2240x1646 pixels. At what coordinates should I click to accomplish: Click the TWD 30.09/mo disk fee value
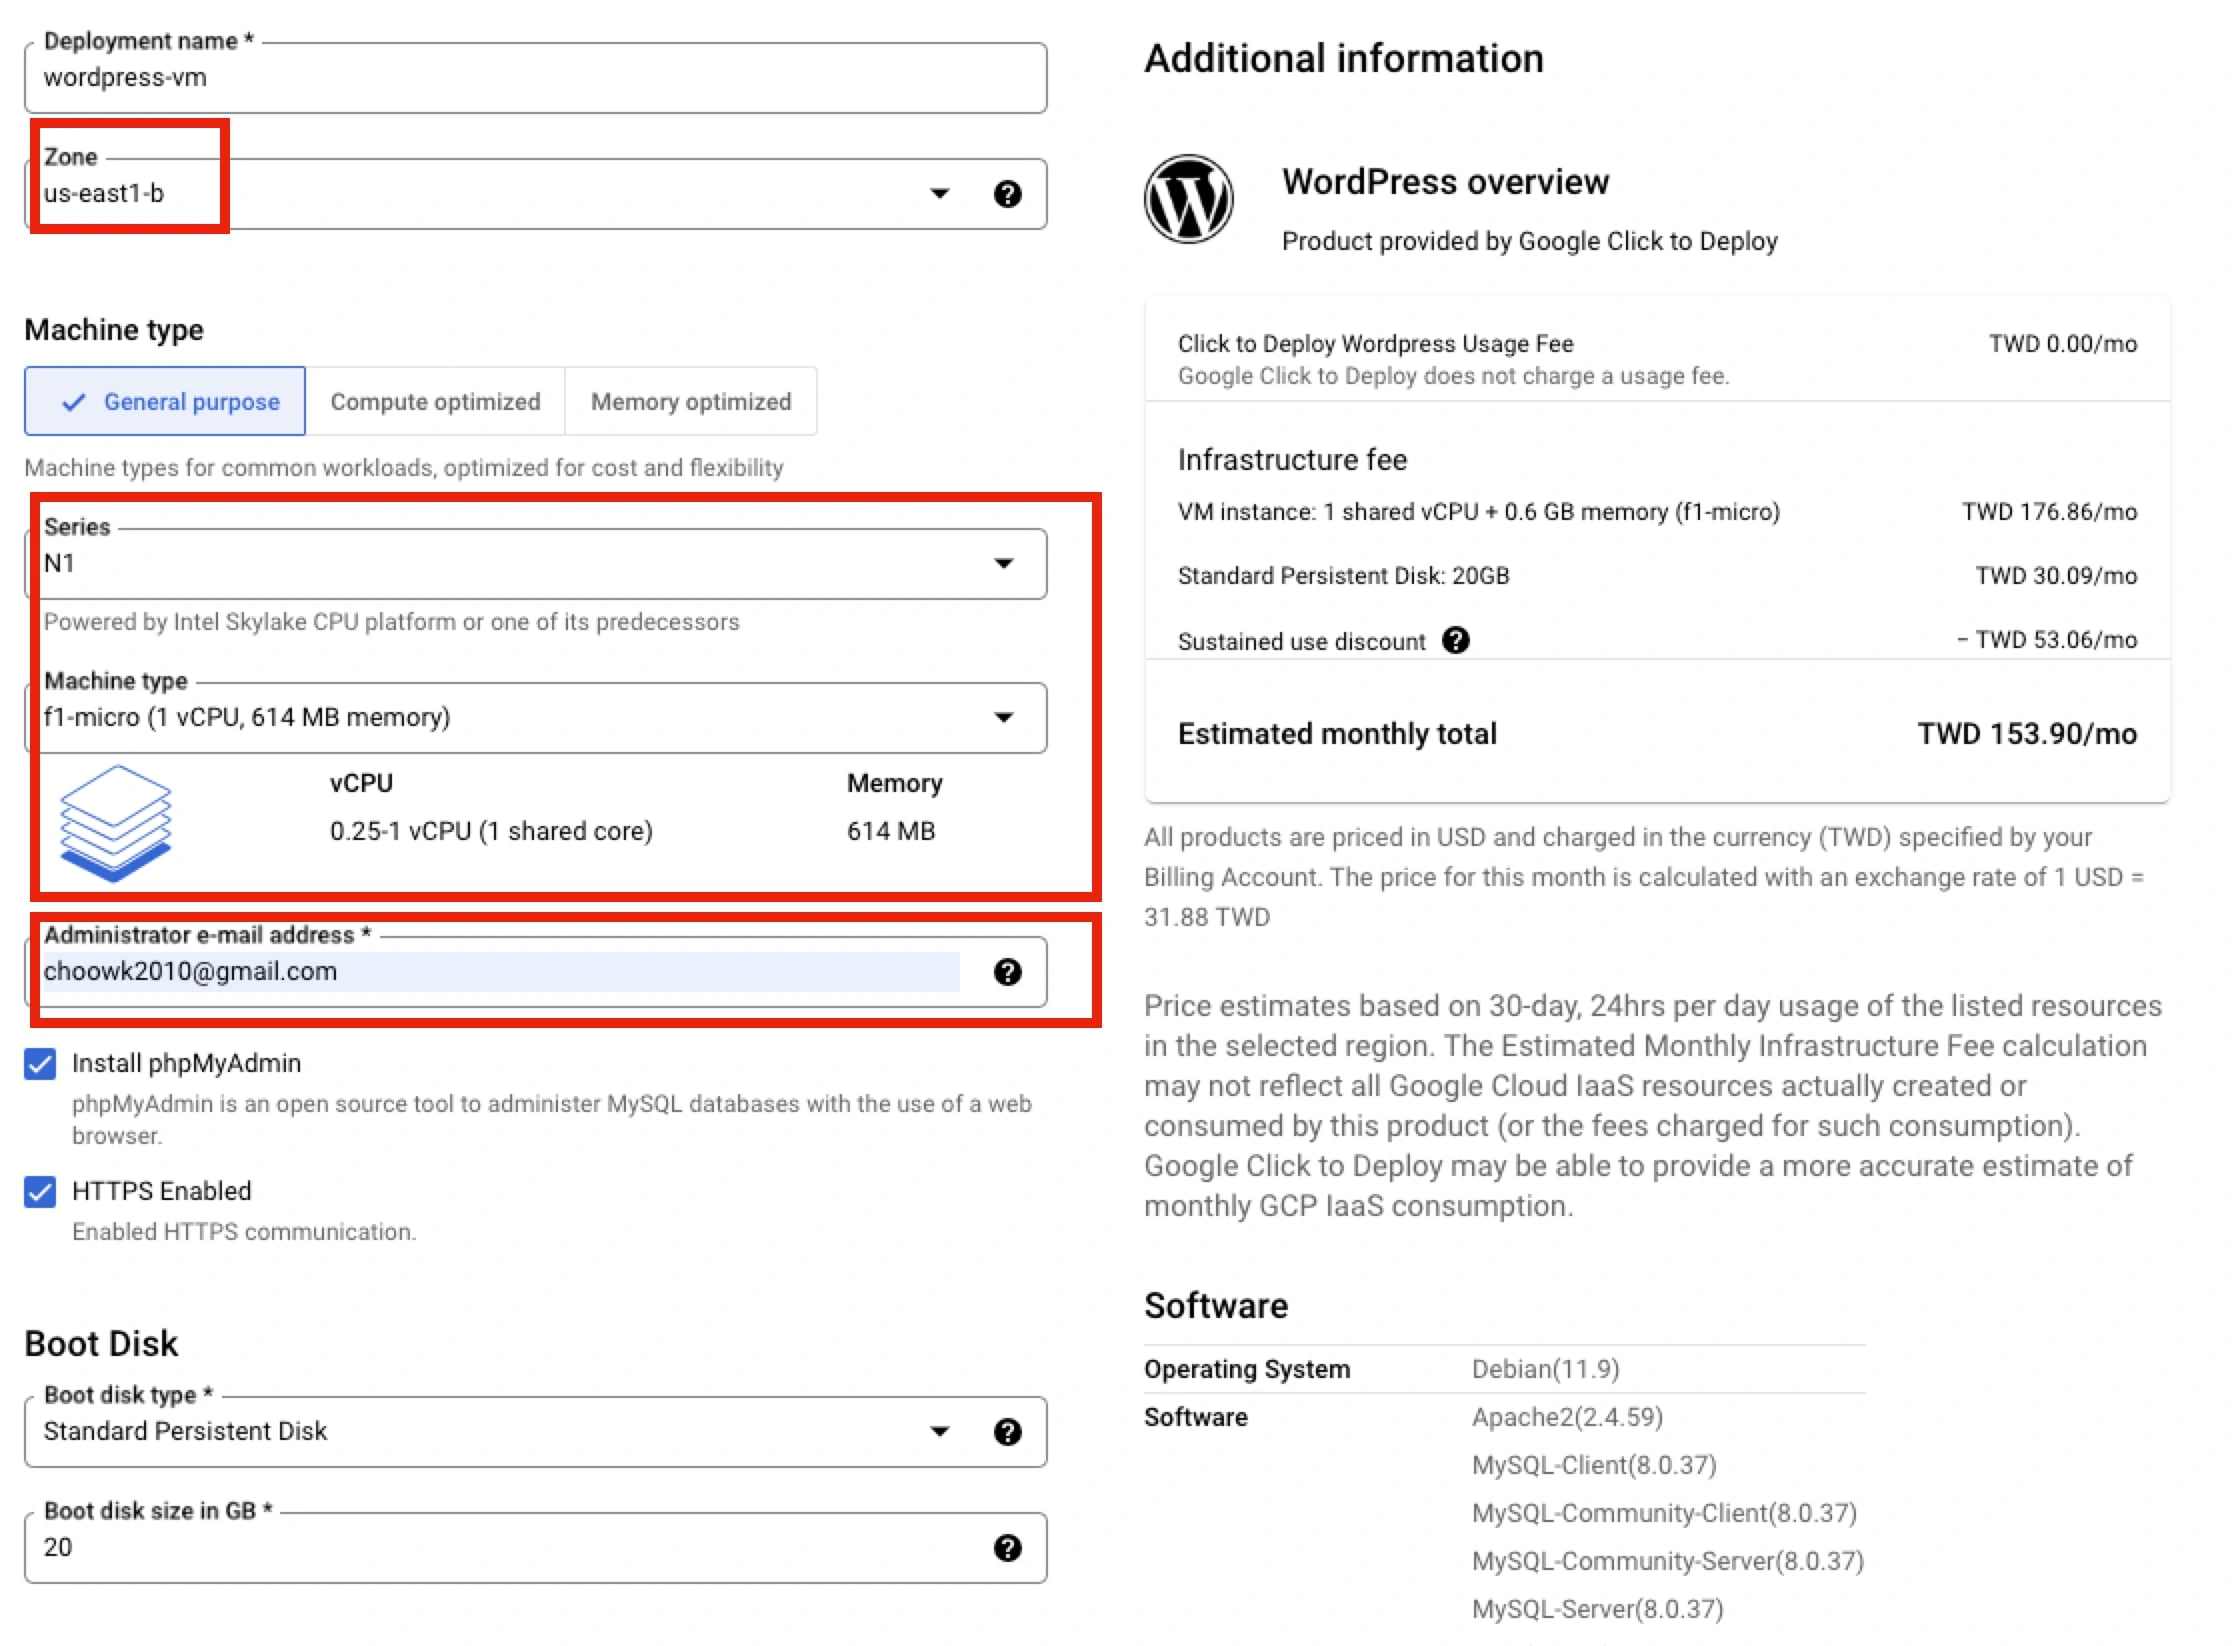(2056, 576)
